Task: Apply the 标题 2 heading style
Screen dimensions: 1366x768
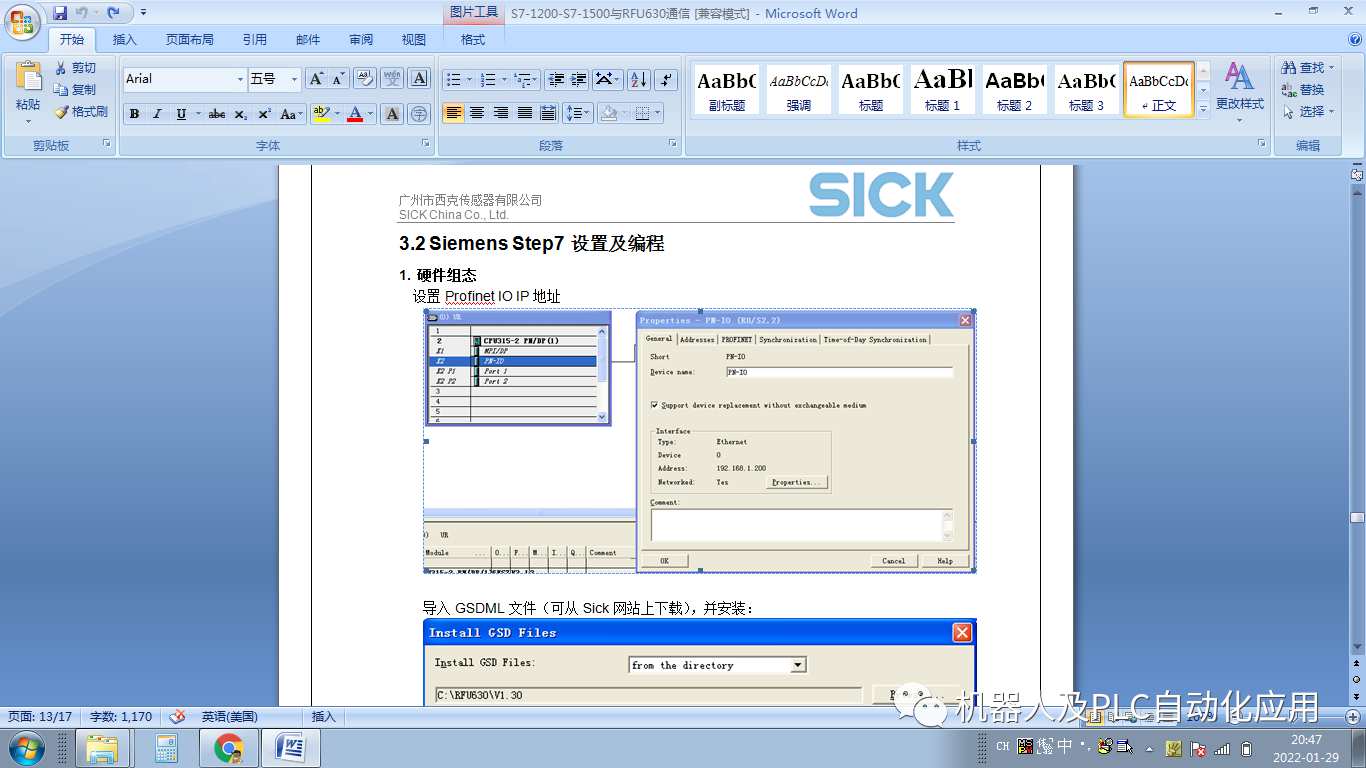Action: coord(1015,90)
